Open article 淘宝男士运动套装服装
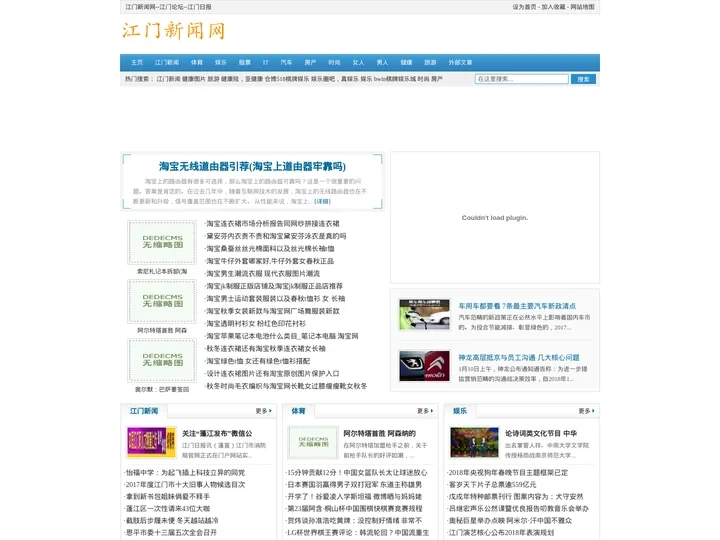The image size is (720, 540). click(x=276, y=298)
